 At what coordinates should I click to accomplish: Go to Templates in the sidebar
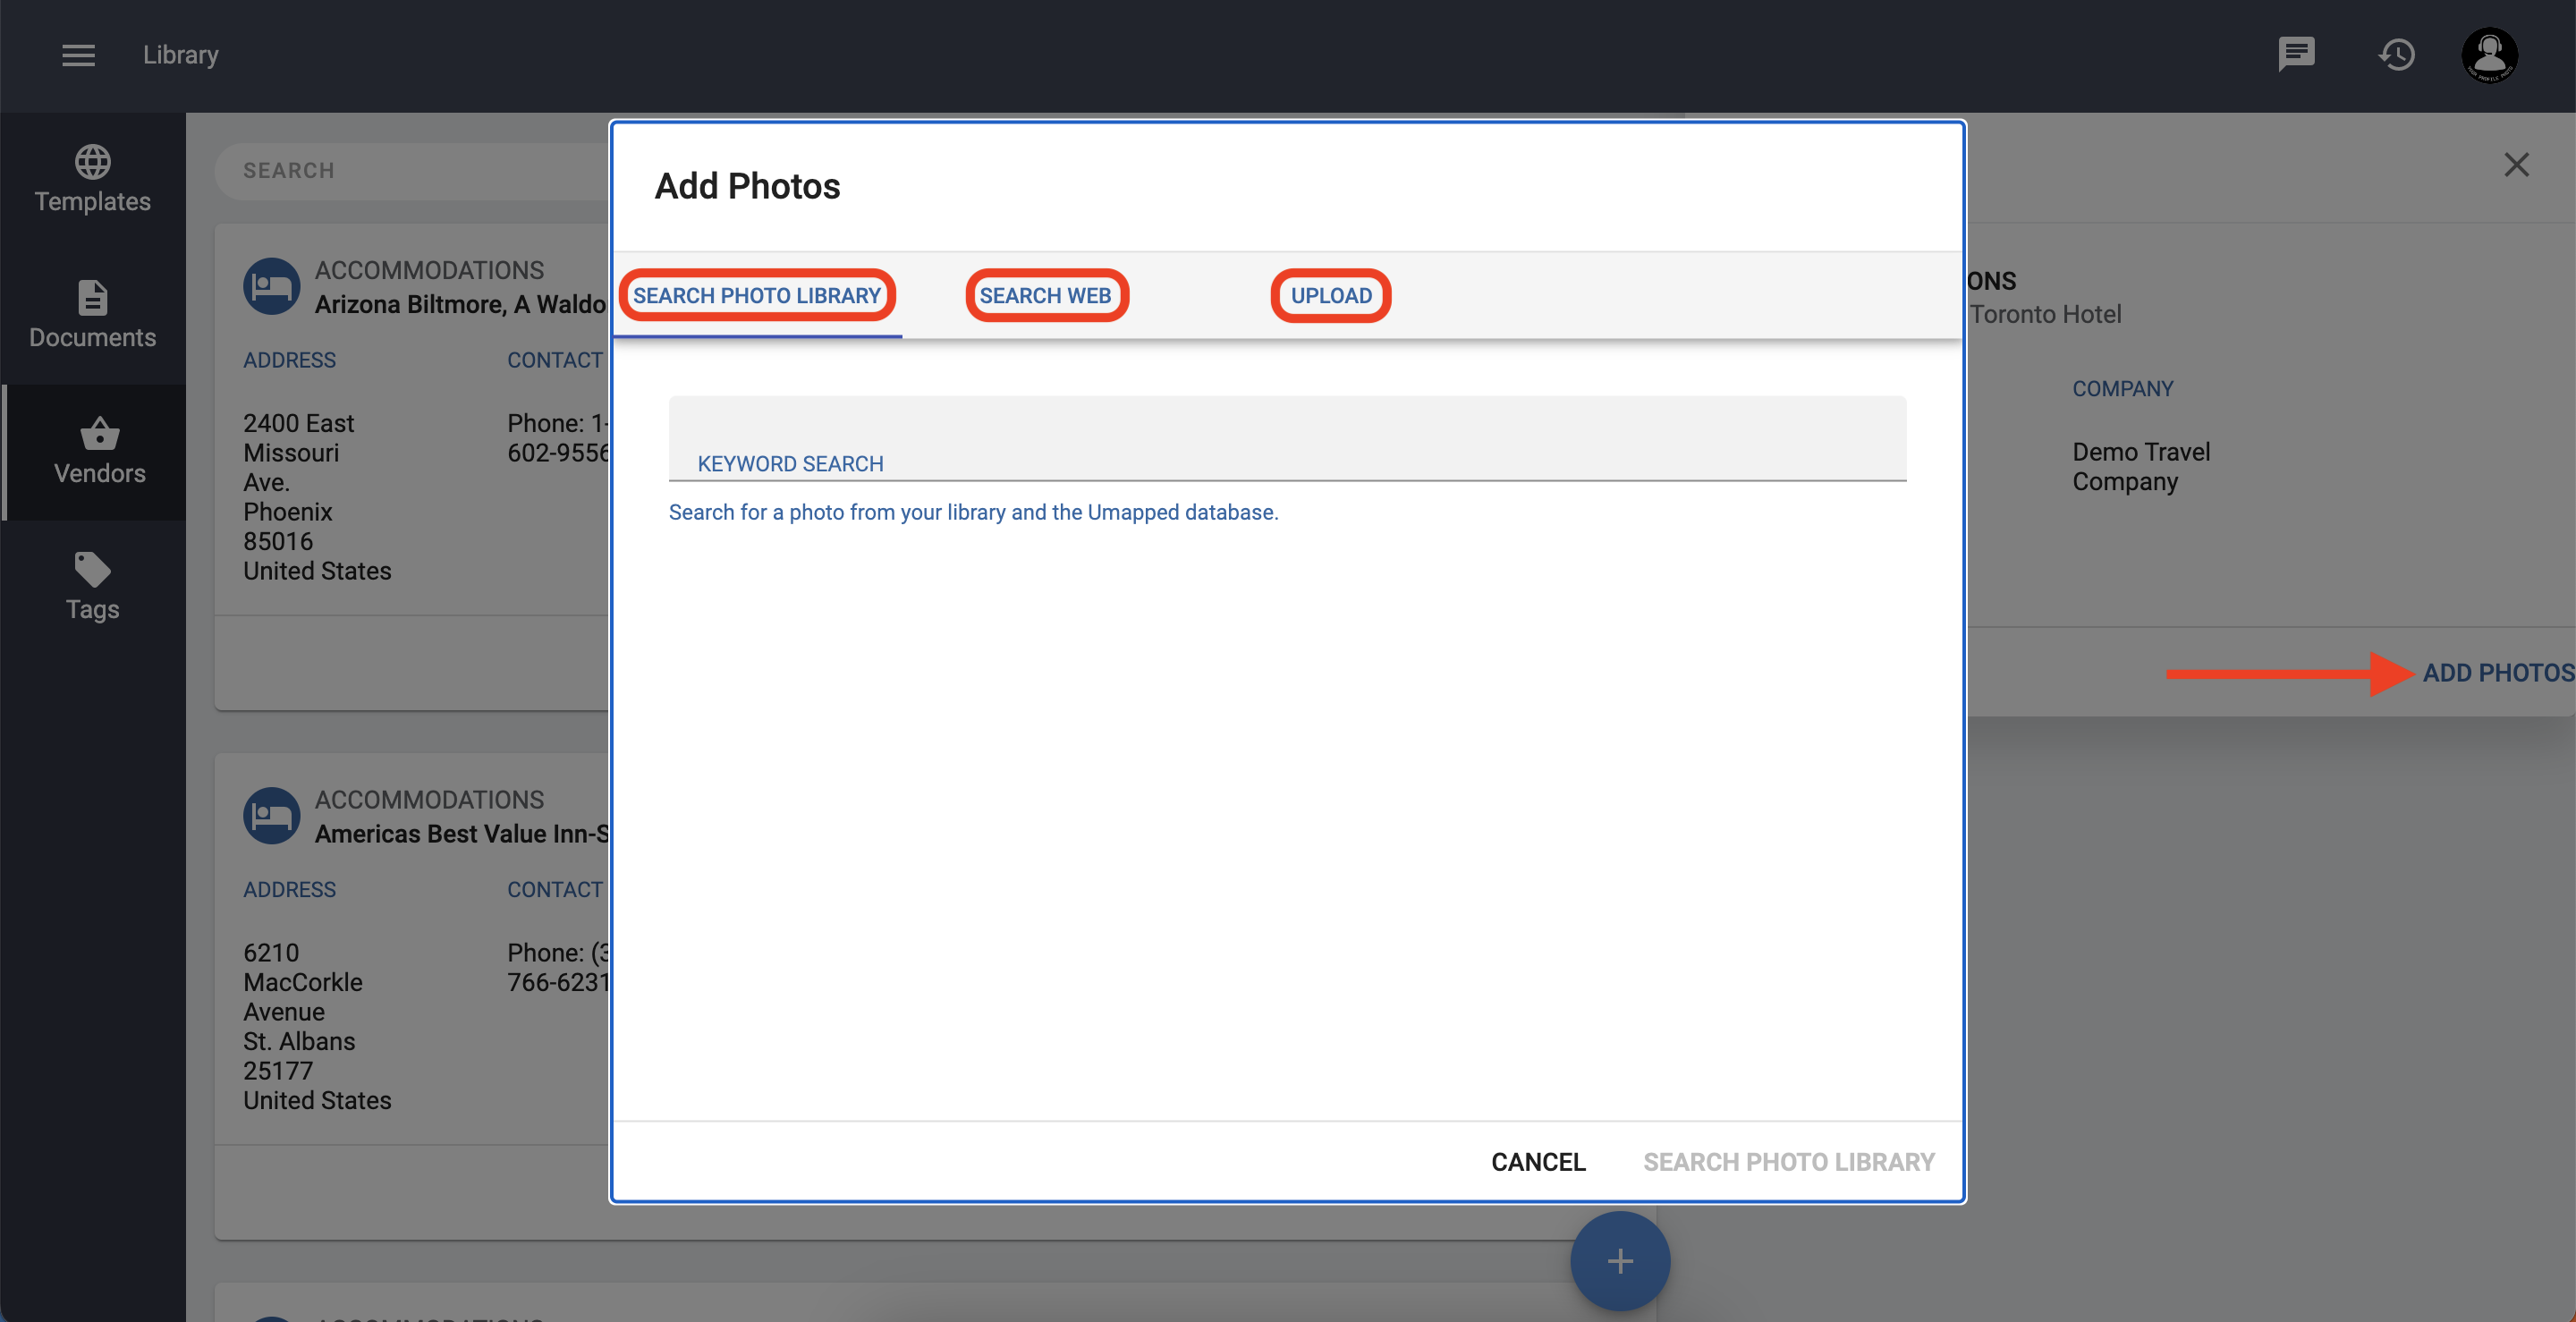point(93,180)
